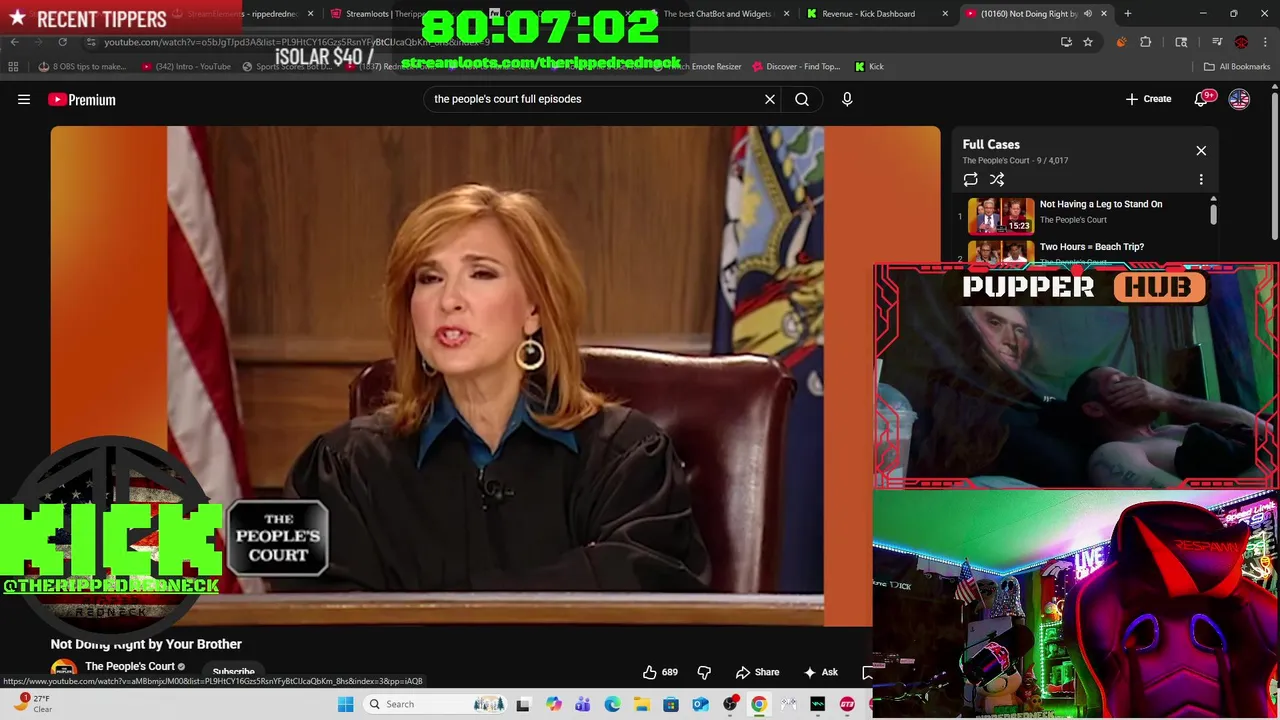Image resolution: width=1280 pixels, height=720 pixels.
Task: Like the video with 689 likes
Action: pos(660,672)
